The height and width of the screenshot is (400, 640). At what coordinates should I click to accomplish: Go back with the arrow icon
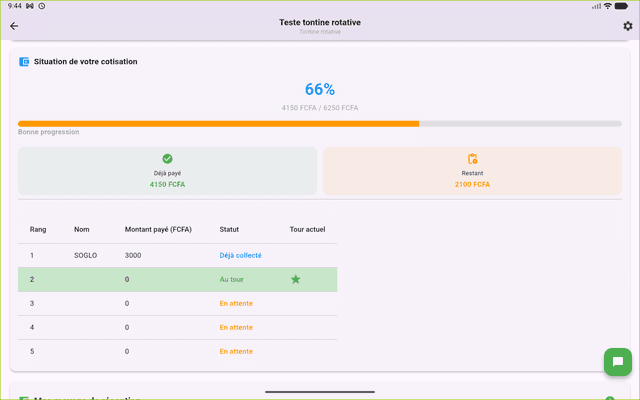(x=14, y=26)
